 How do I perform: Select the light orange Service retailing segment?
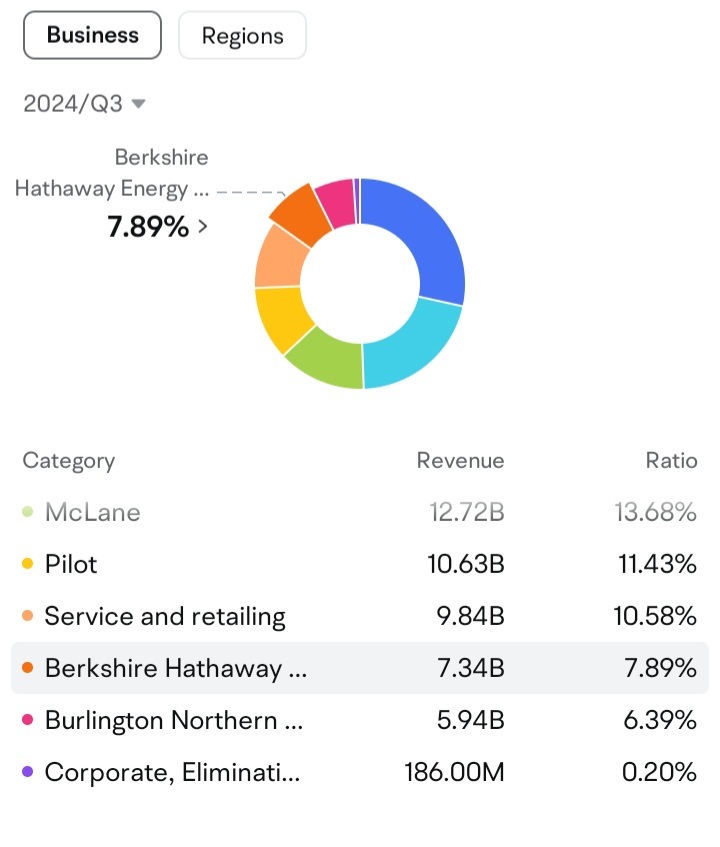click(277, 259)
